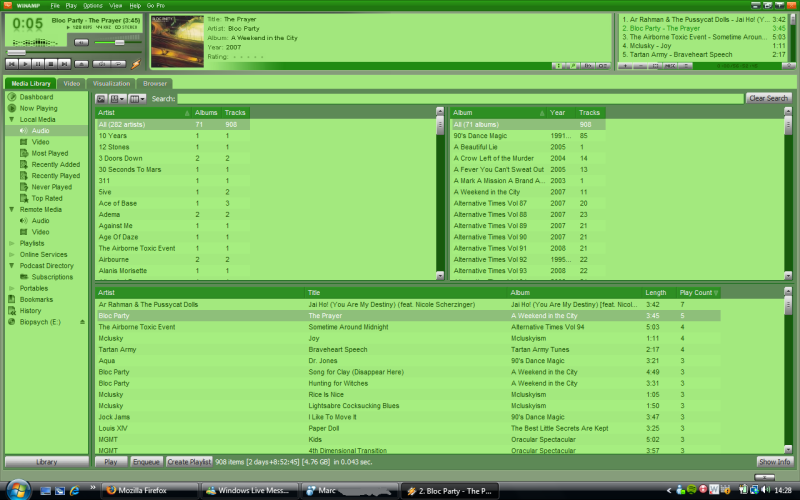Click the playlist select button
Viewport: 800px width, 500px height.
656,66
